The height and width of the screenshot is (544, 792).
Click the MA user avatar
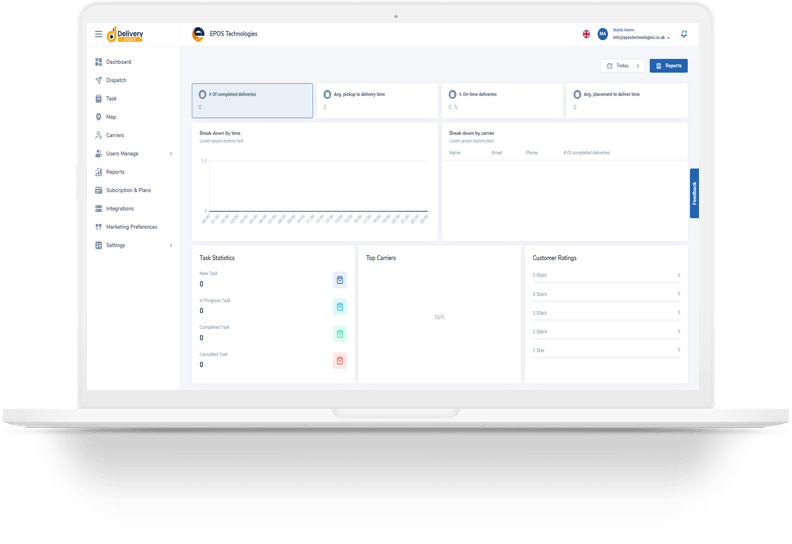603,34
